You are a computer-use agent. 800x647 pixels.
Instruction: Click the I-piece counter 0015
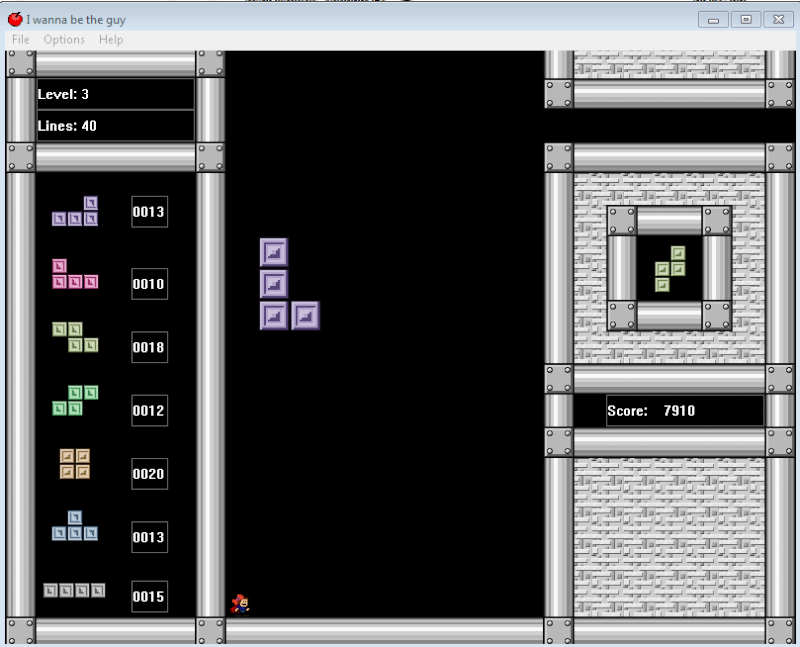[149, 596]
